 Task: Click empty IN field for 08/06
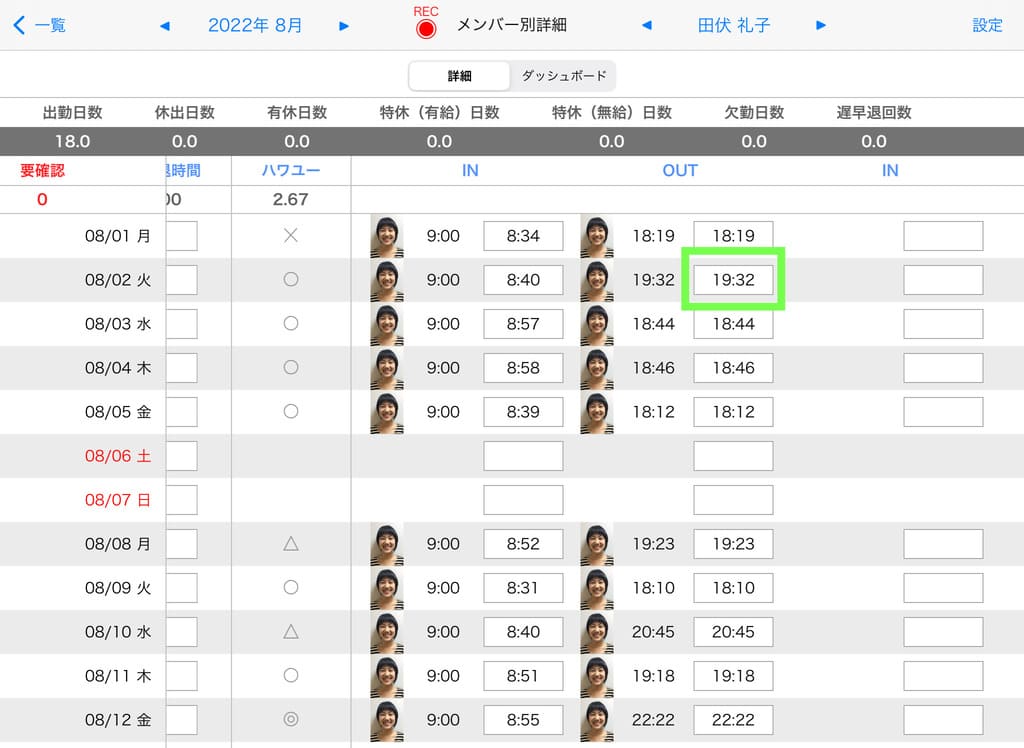pos(523,456)
